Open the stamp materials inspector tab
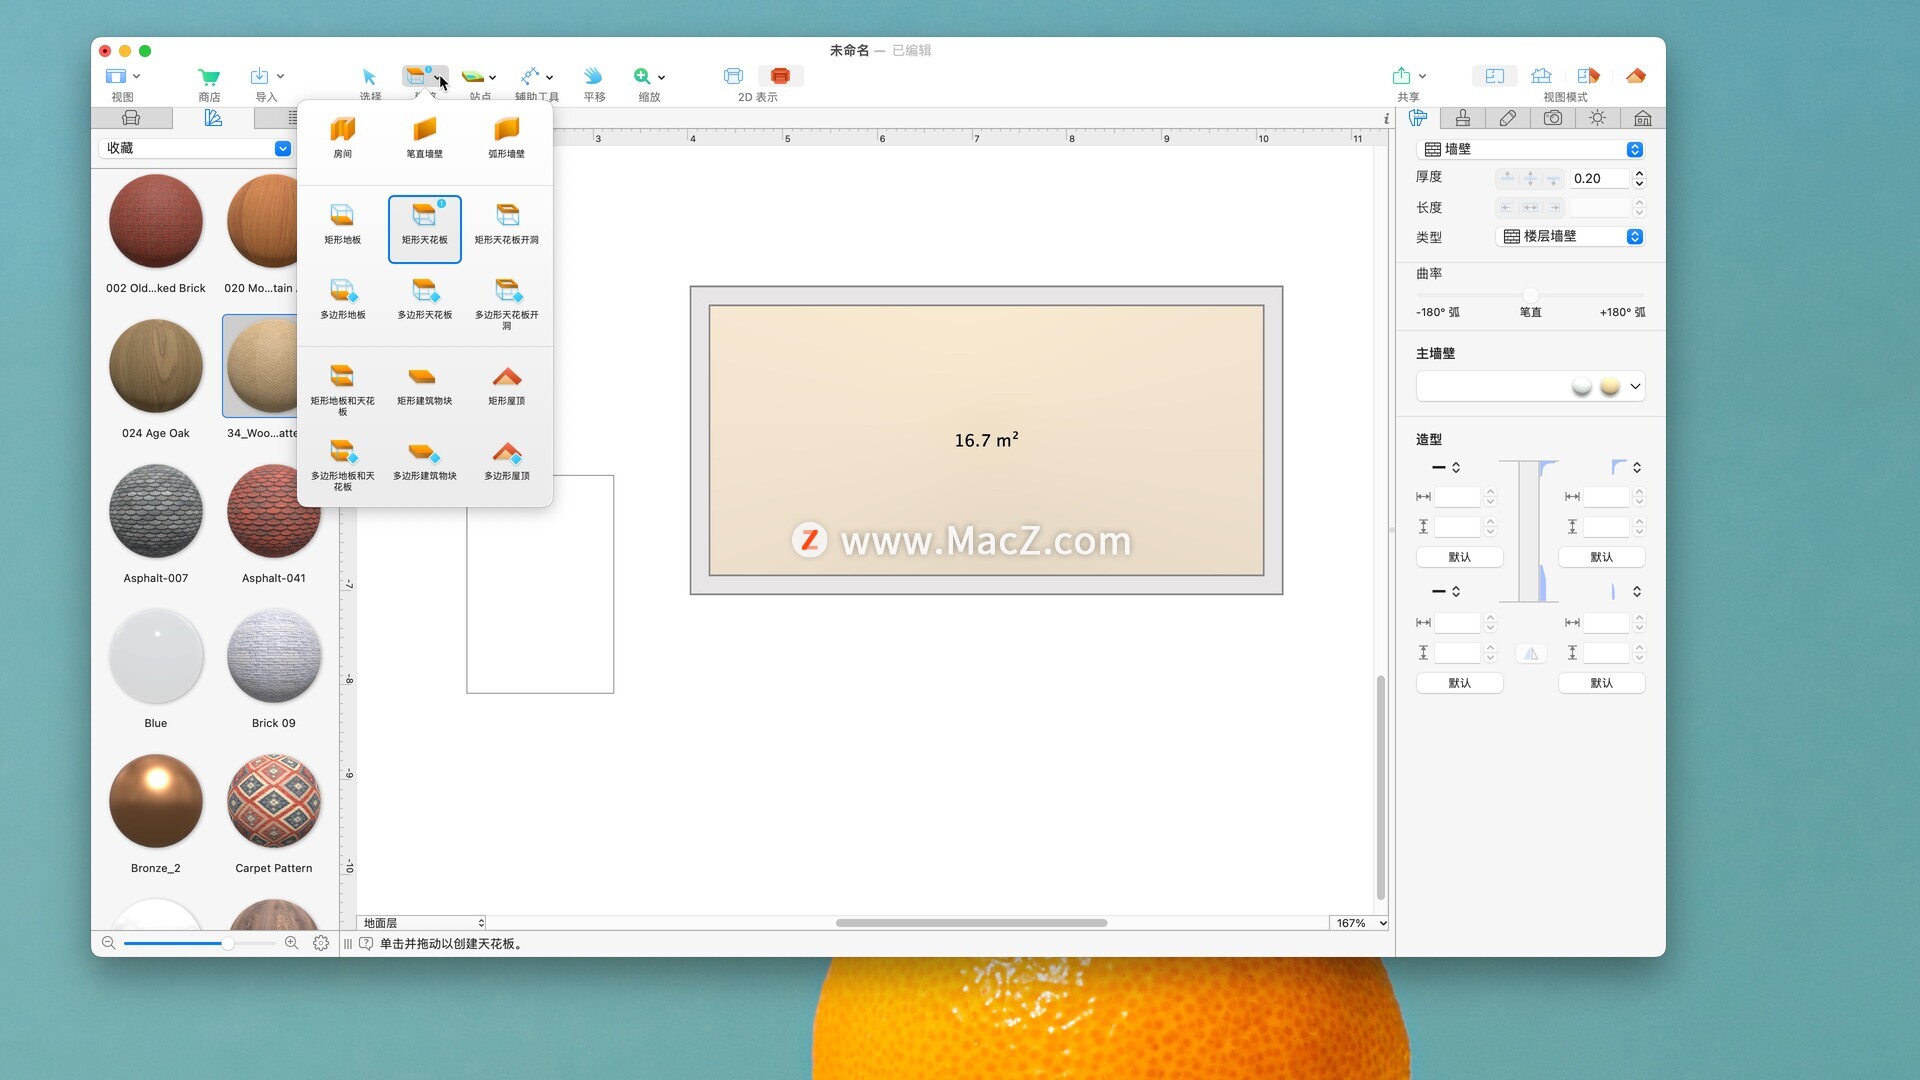The image size is (1920, 1080). click(x=1463, y=118)
